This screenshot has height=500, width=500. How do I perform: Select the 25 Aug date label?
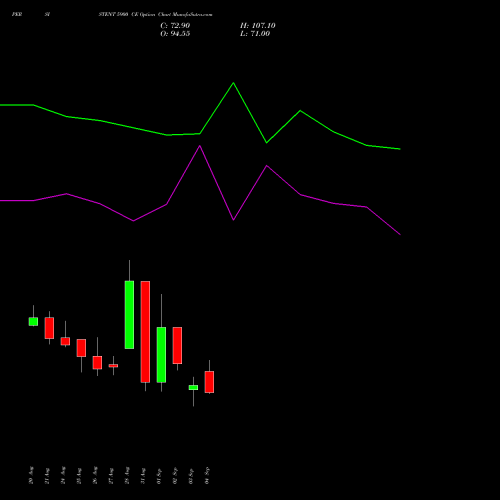click(79, 475)
